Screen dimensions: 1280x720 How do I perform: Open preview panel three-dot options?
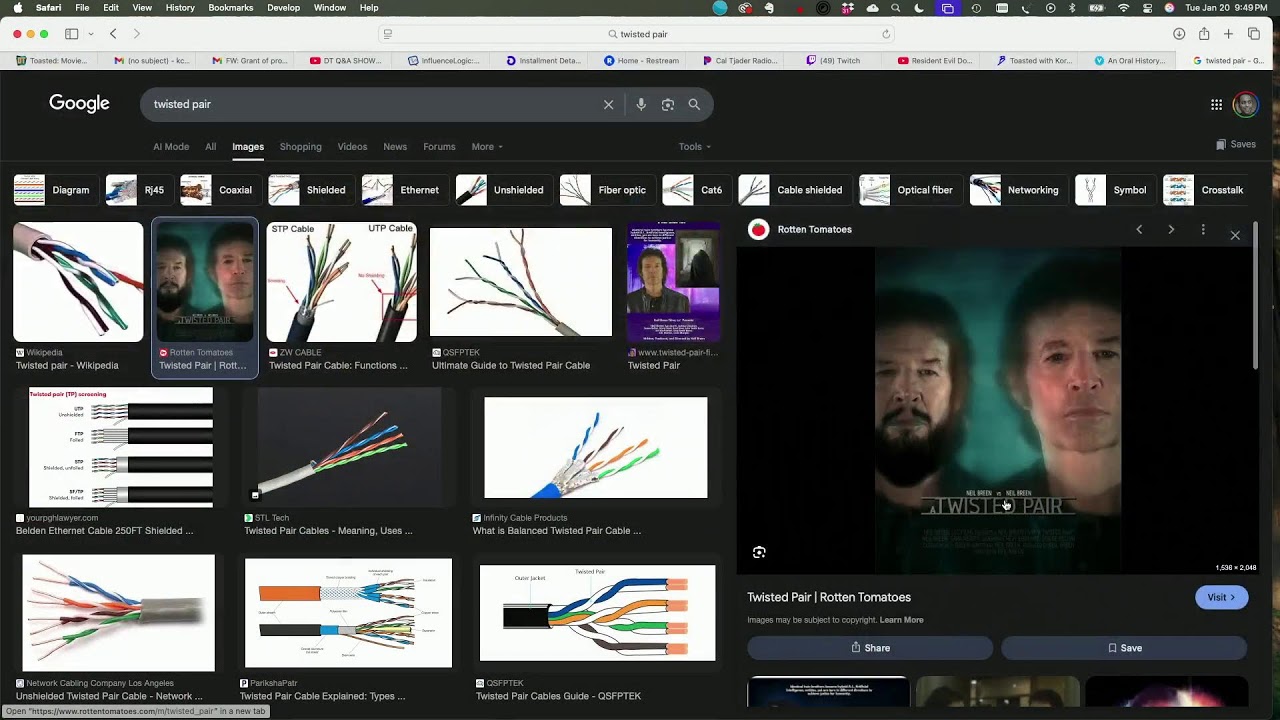[x=1203, y=229]
